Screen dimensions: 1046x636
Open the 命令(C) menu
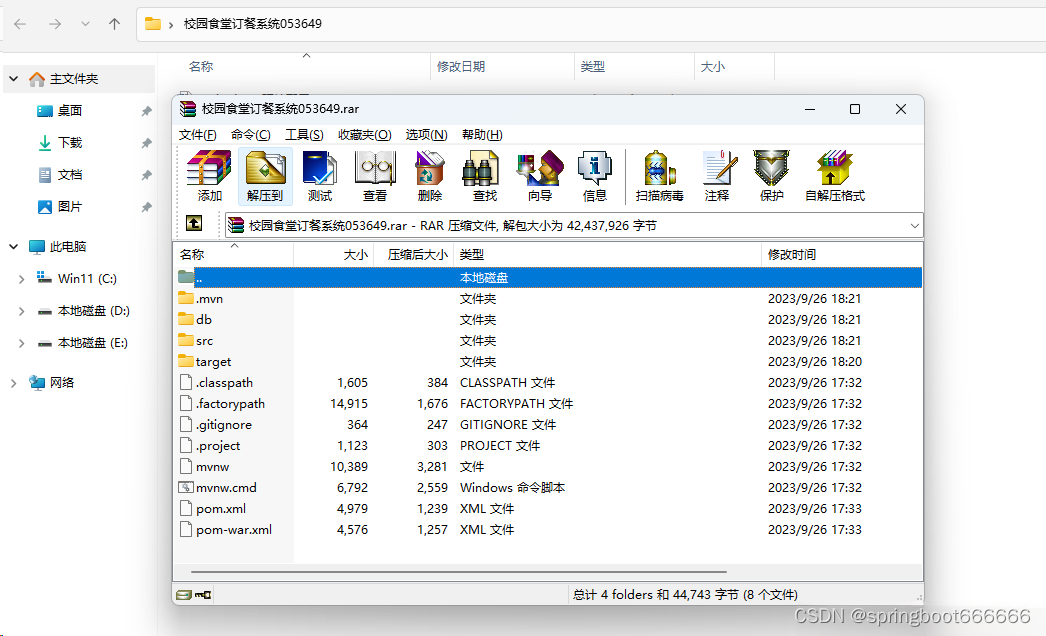(251, 135)
